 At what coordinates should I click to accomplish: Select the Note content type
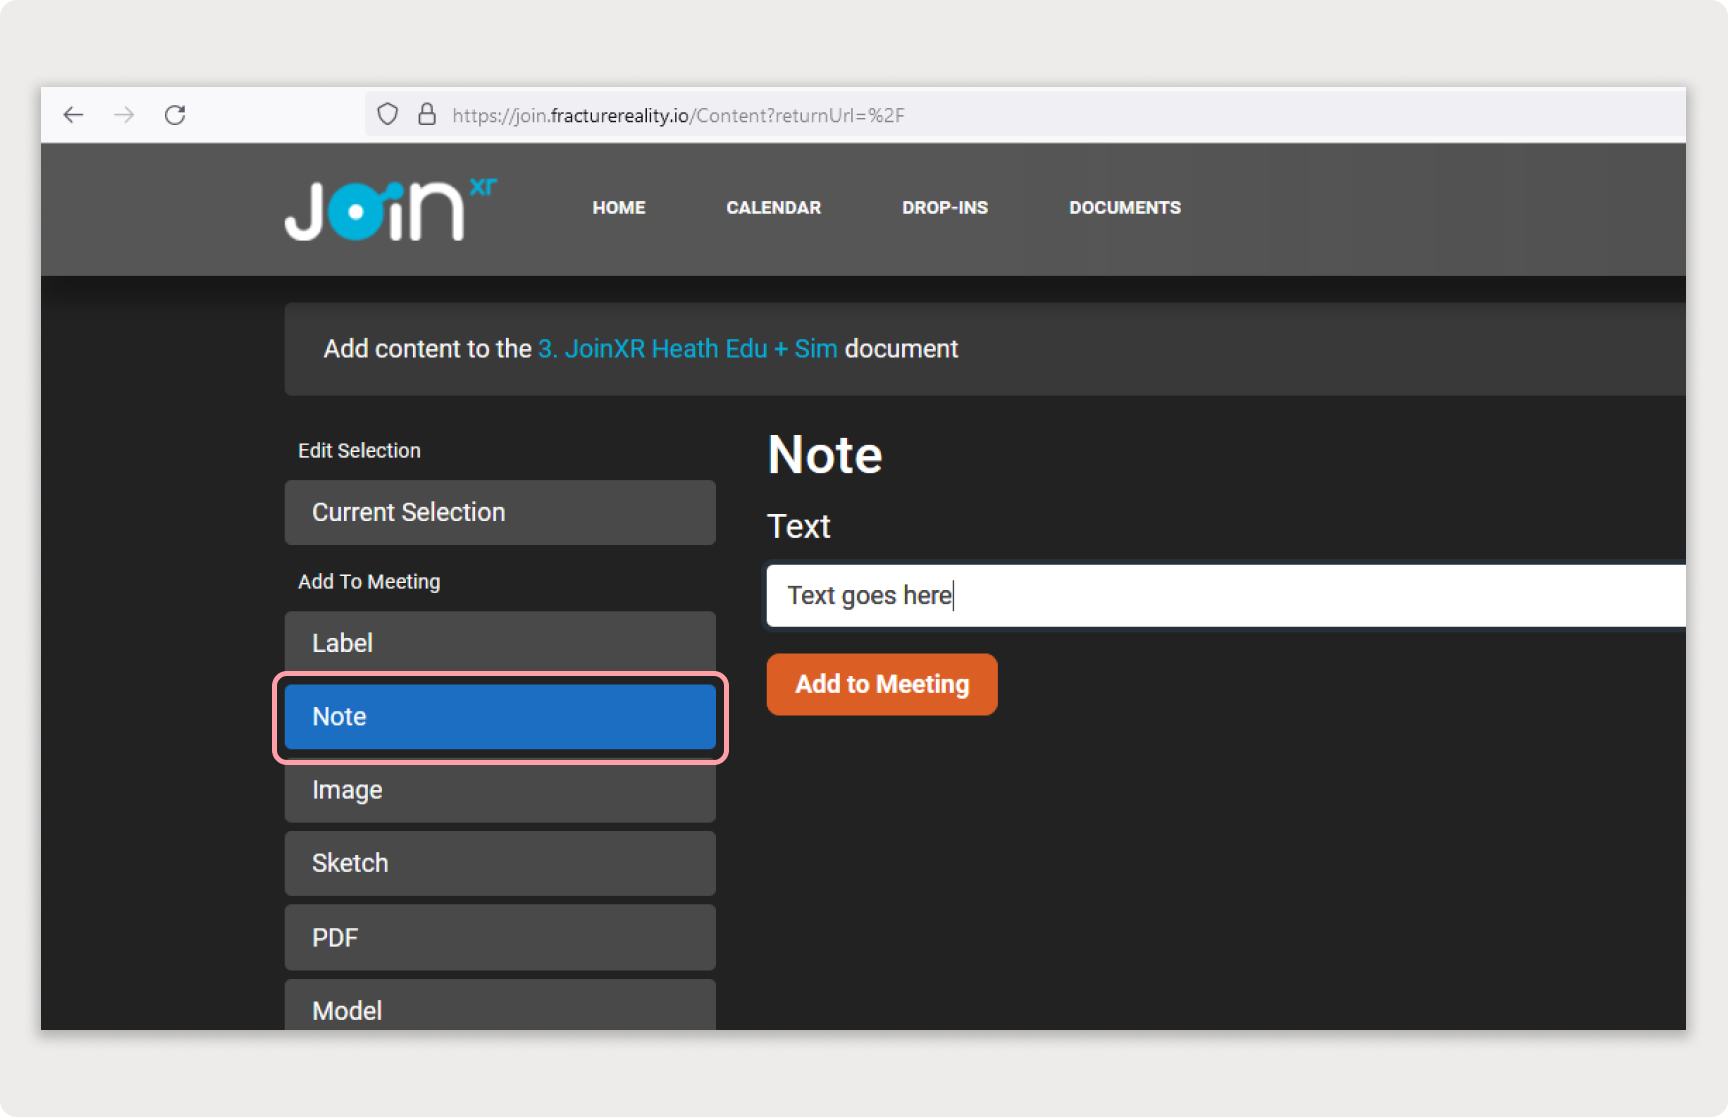click(x=499, y=716)
